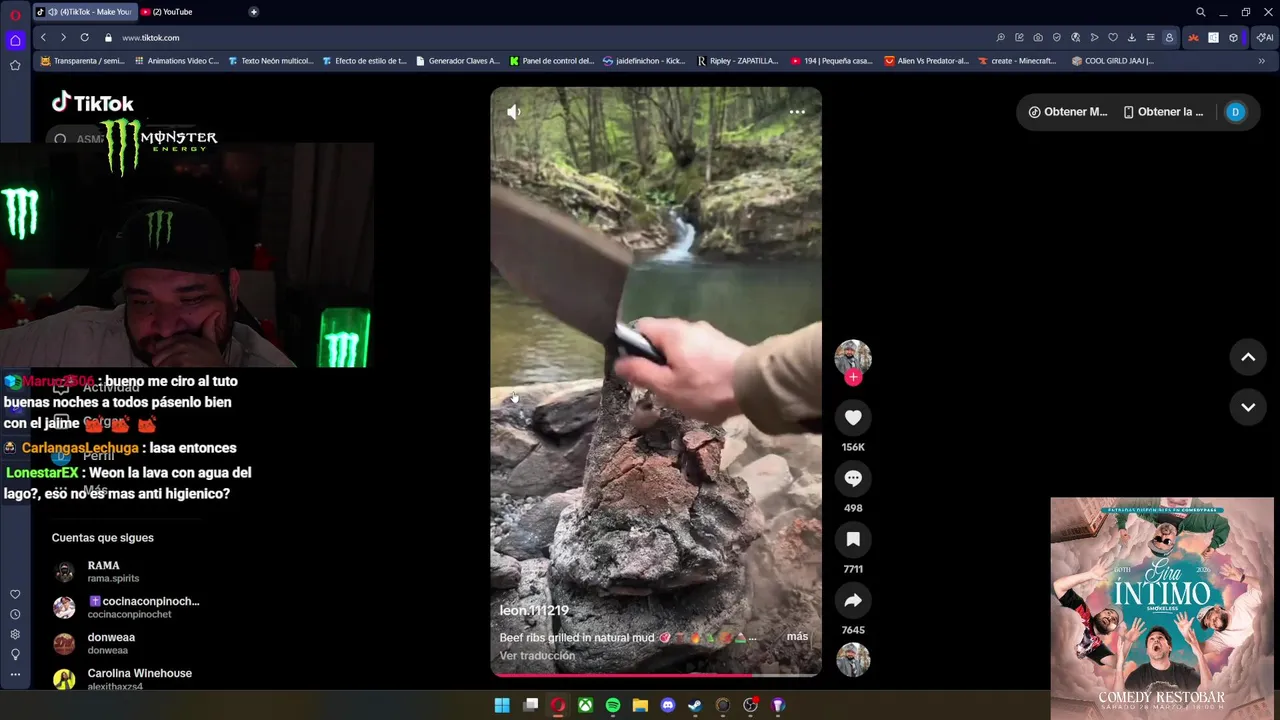The height and width of the screenshot is (720, 1280).
Task: Open the video comments (498)
Action: [x=853, y=479]
